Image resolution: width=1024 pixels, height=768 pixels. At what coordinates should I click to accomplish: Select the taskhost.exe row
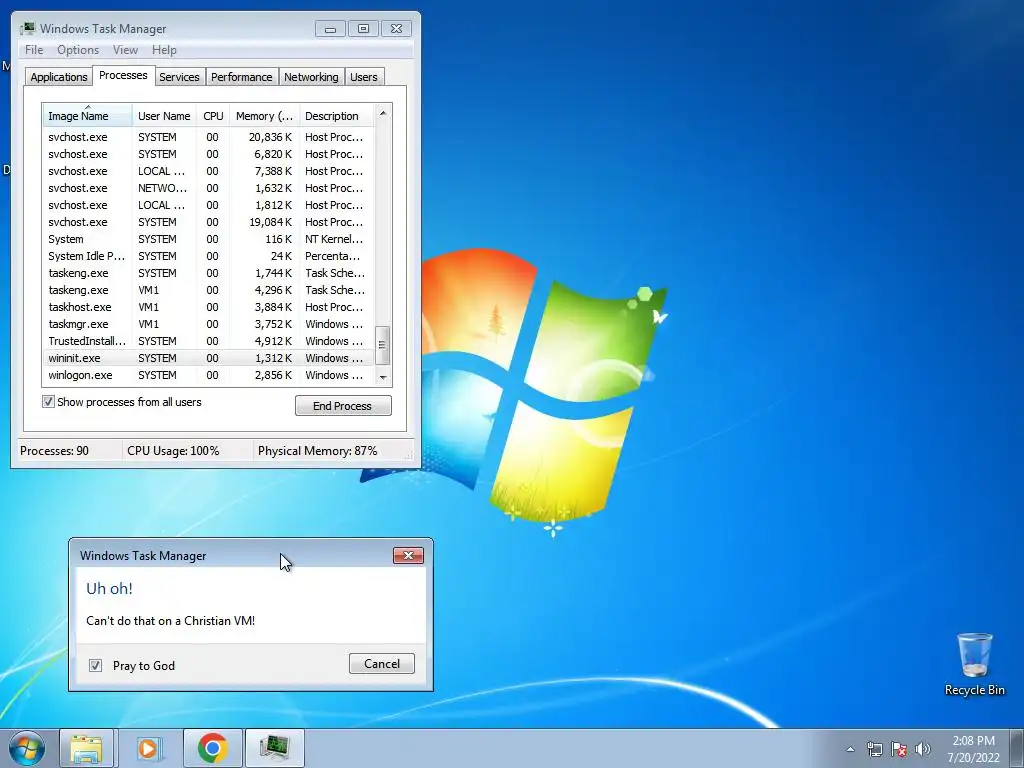tap(208, 307)
